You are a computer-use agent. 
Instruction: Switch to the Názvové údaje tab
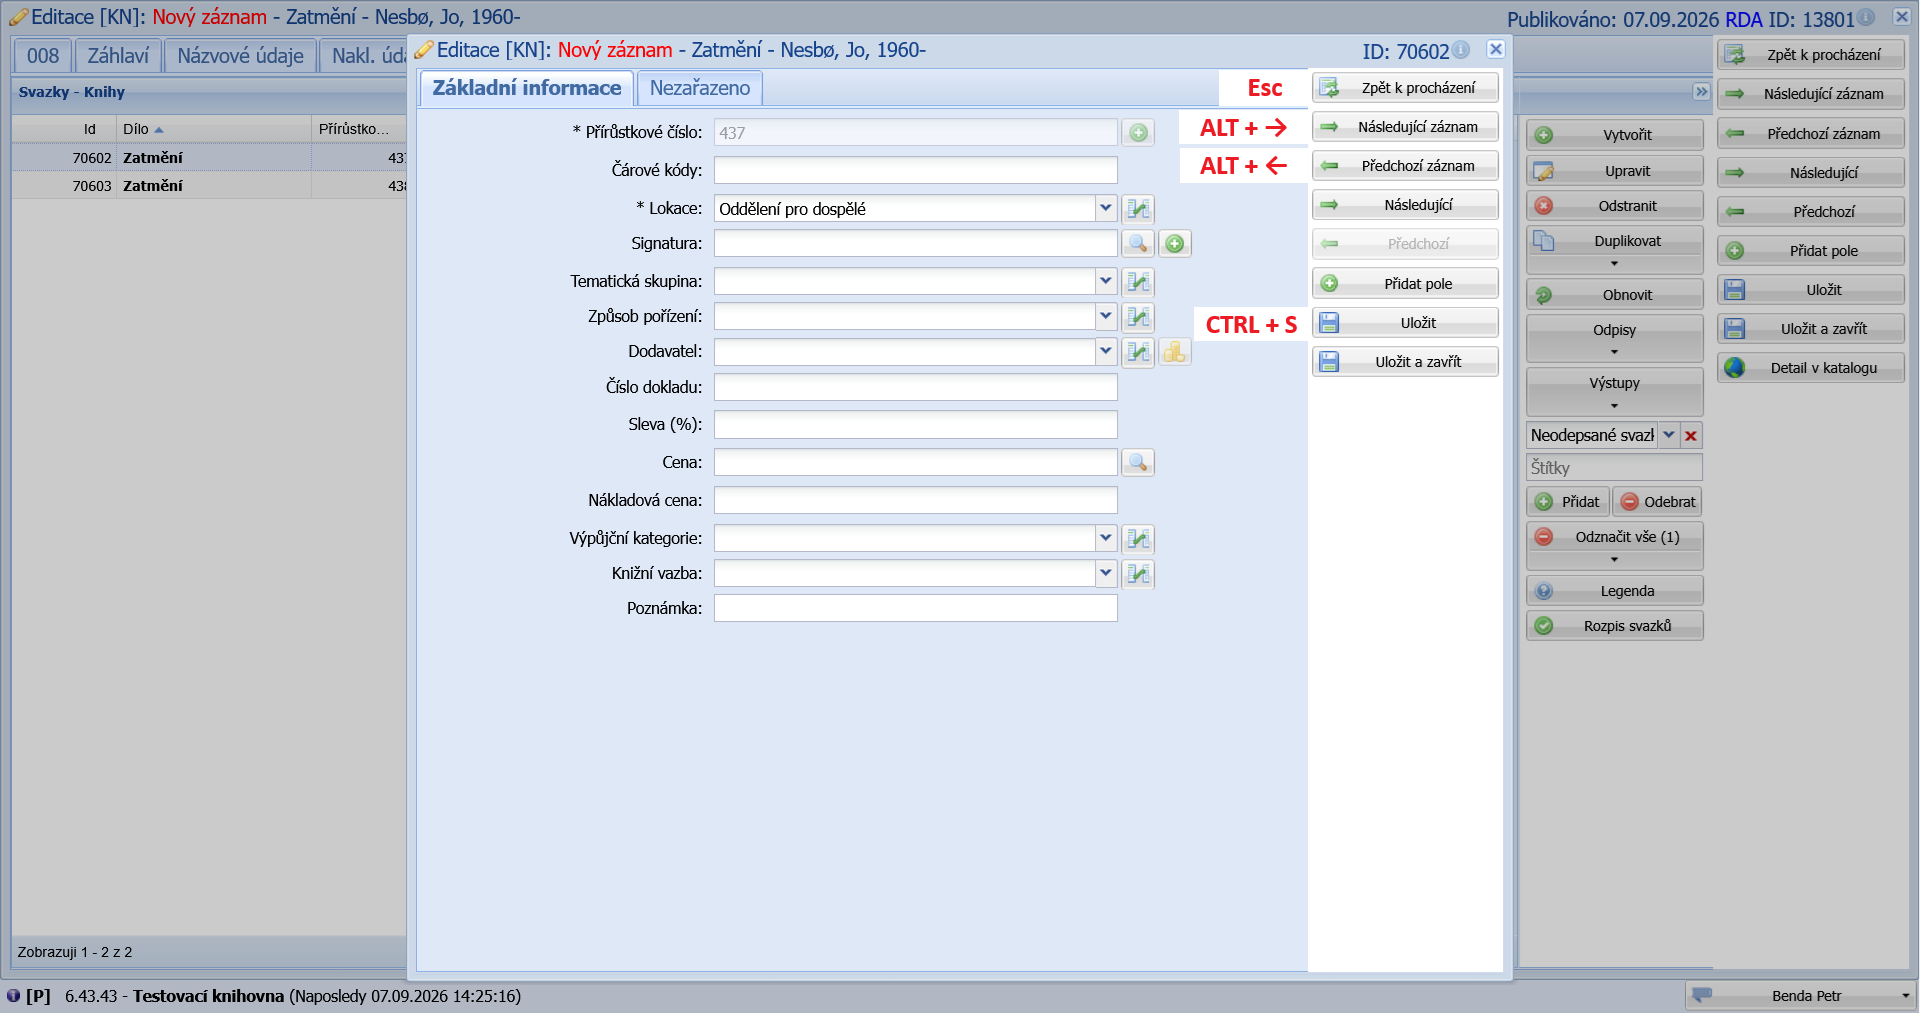(240, 56)
